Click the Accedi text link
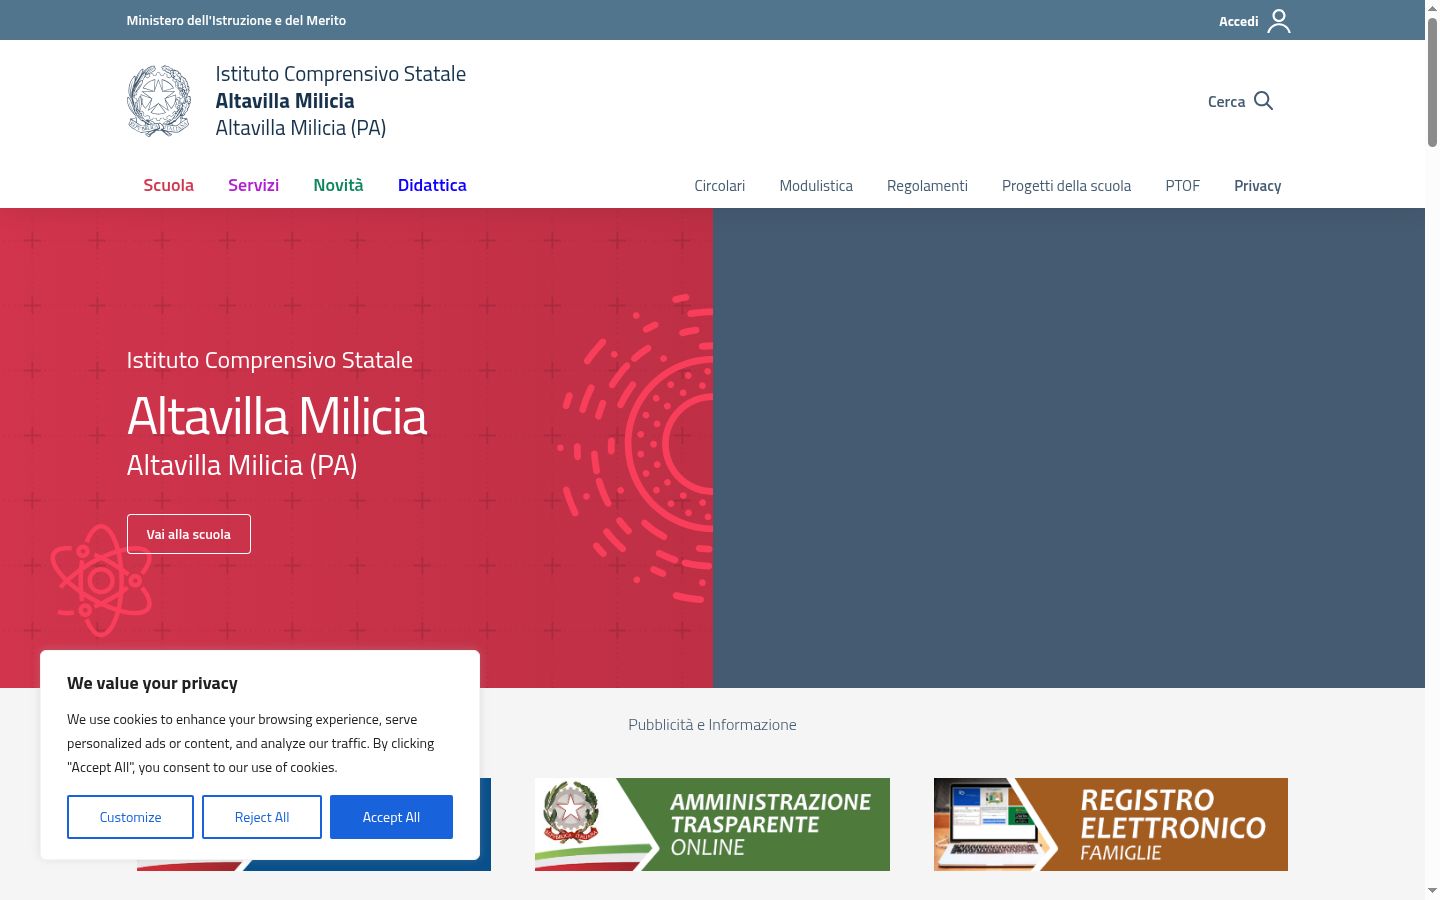The height and width of the screenshot is (900, 1440). click(x=1238, y=21)
